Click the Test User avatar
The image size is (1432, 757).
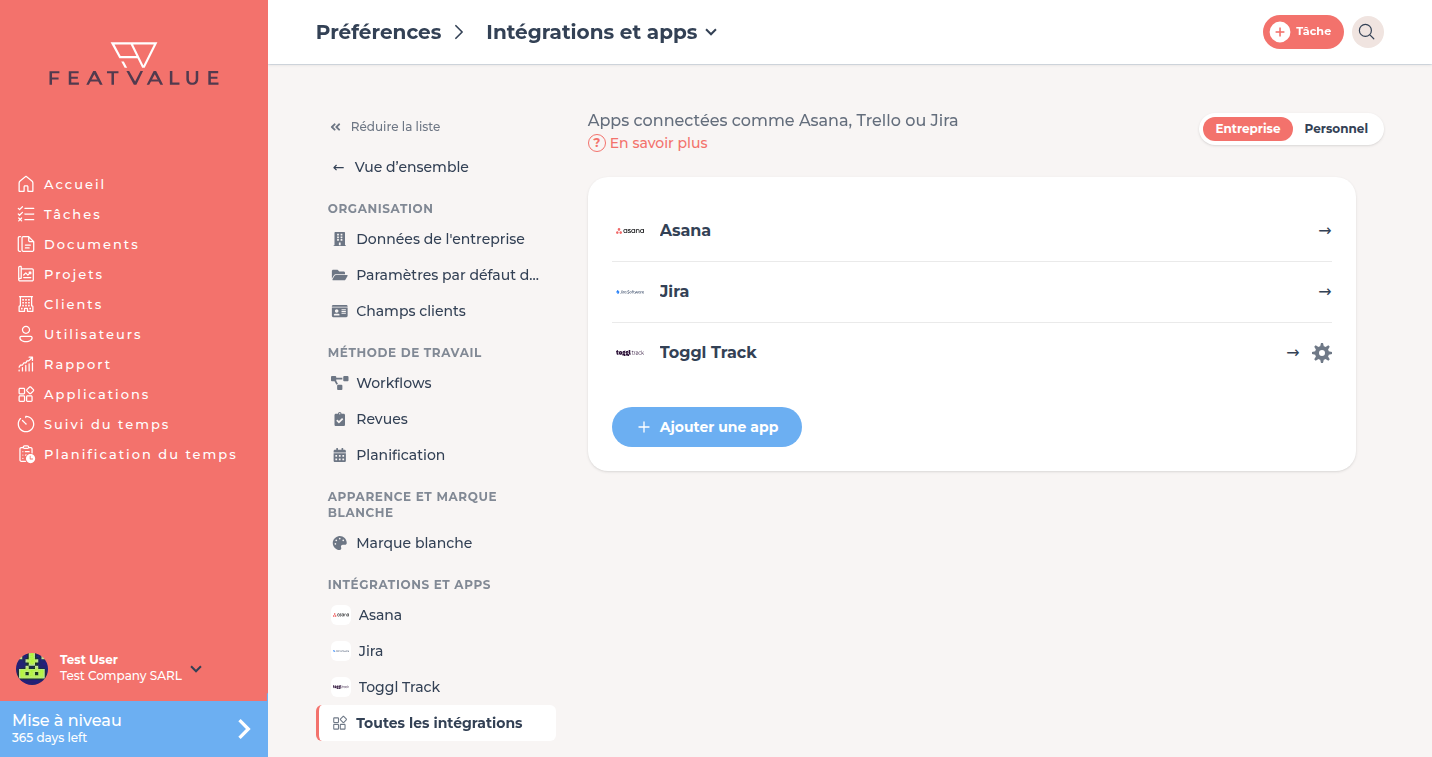tap(32, 668)
